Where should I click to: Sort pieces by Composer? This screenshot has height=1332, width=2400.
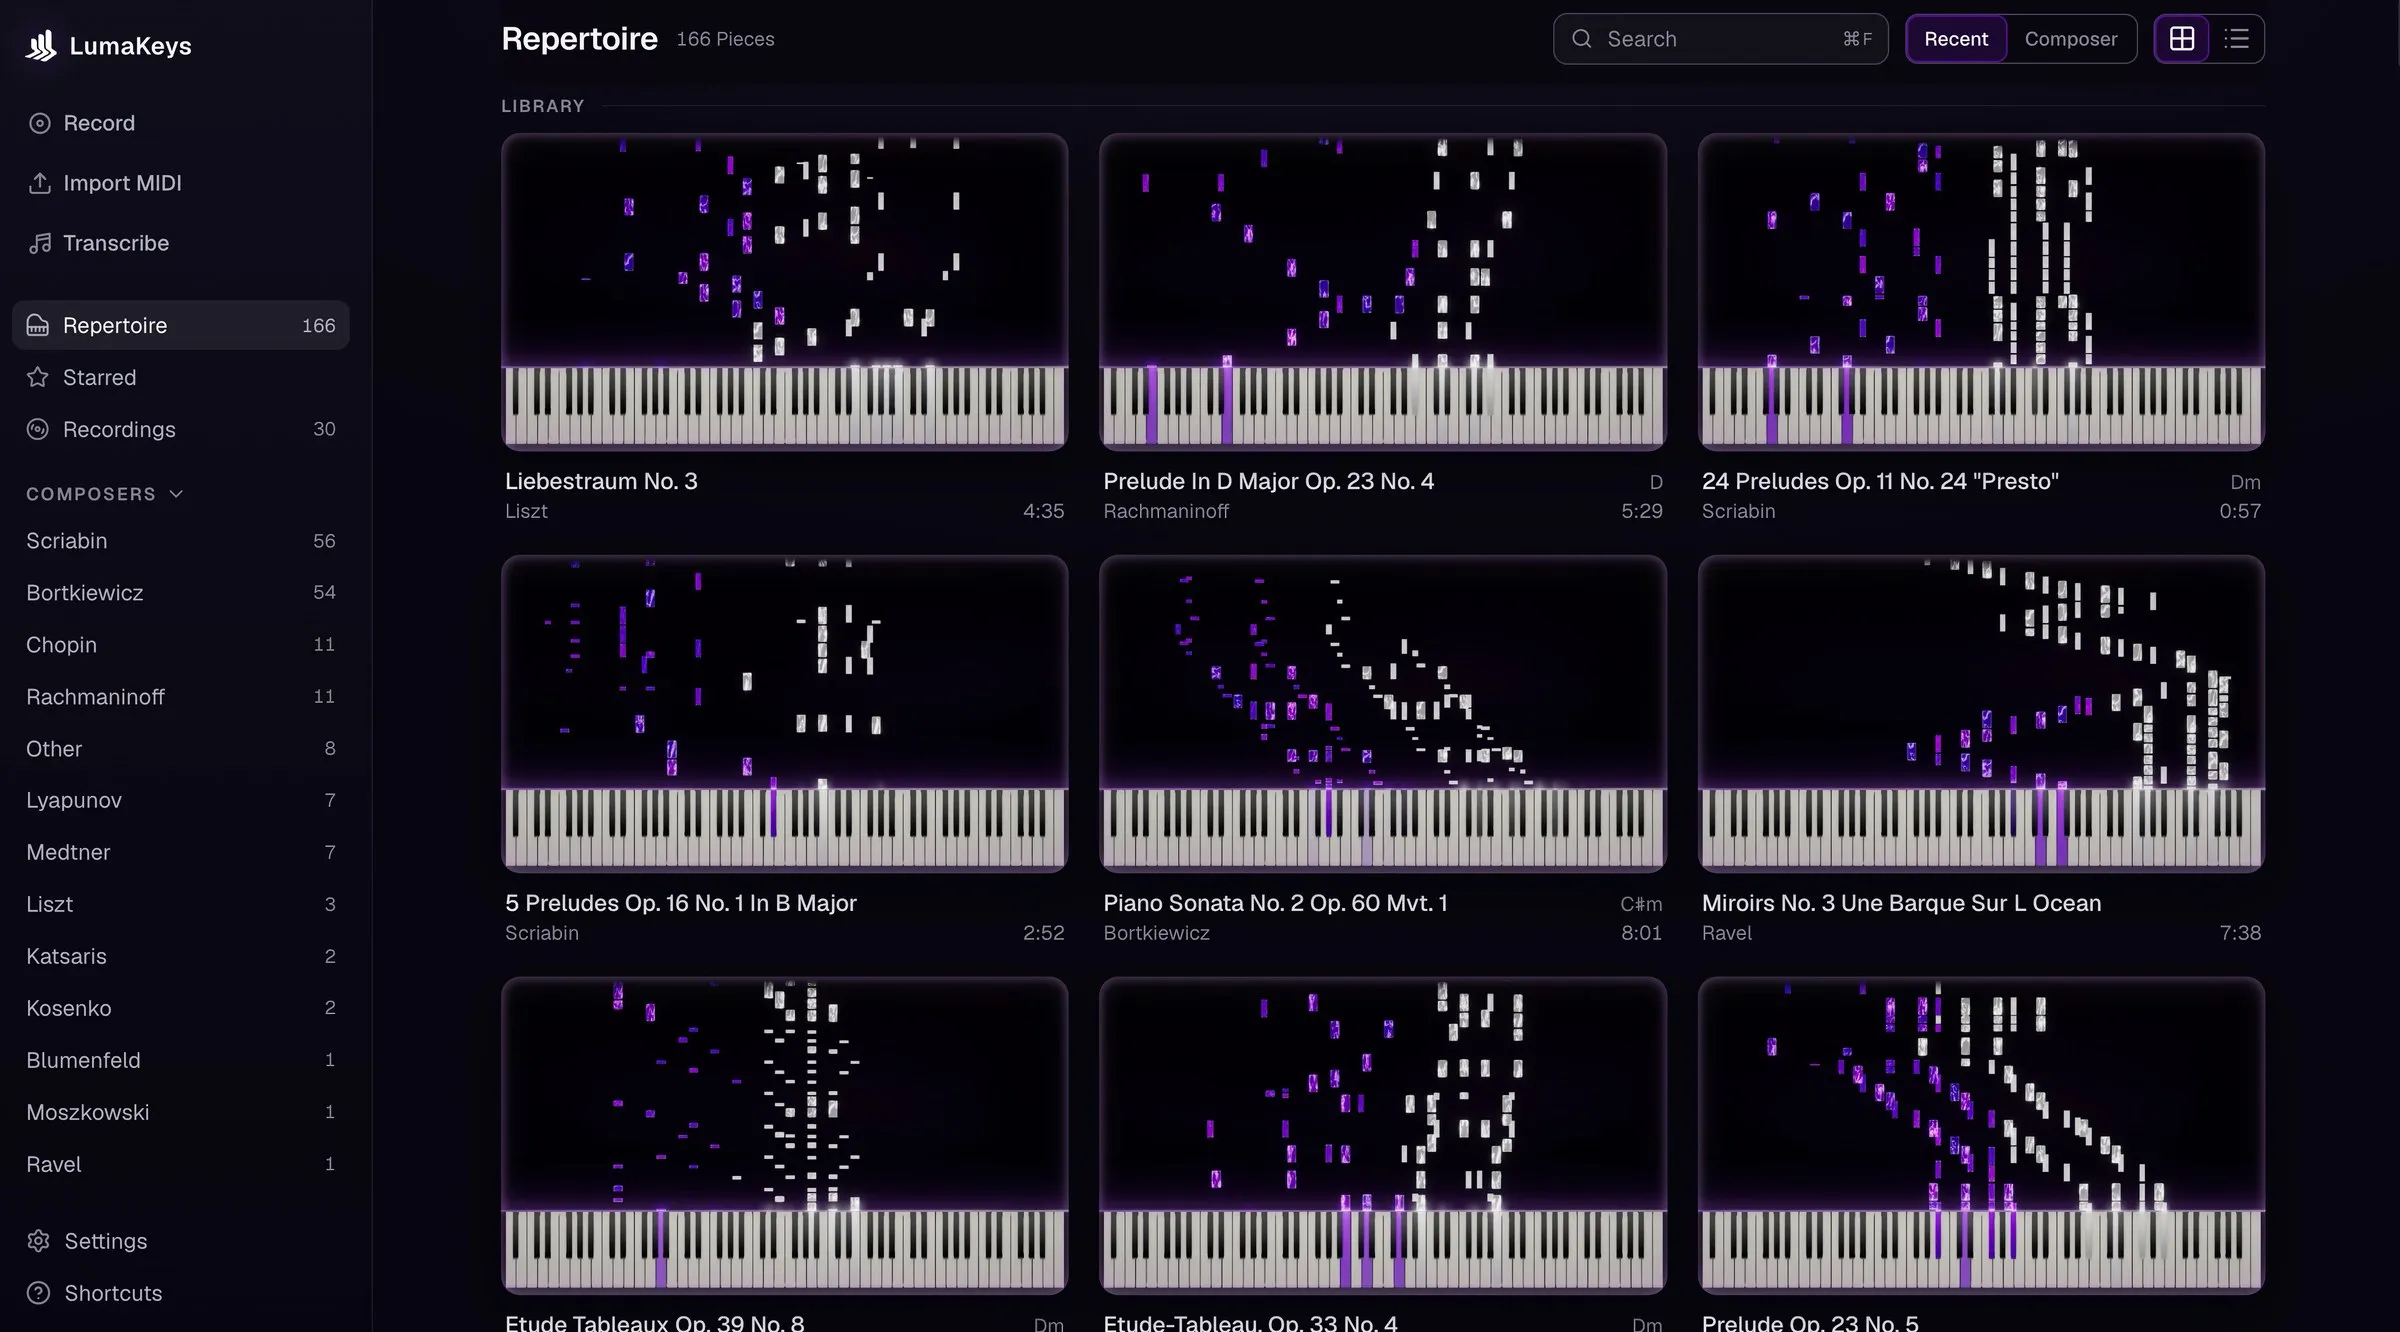(2071, 39)
